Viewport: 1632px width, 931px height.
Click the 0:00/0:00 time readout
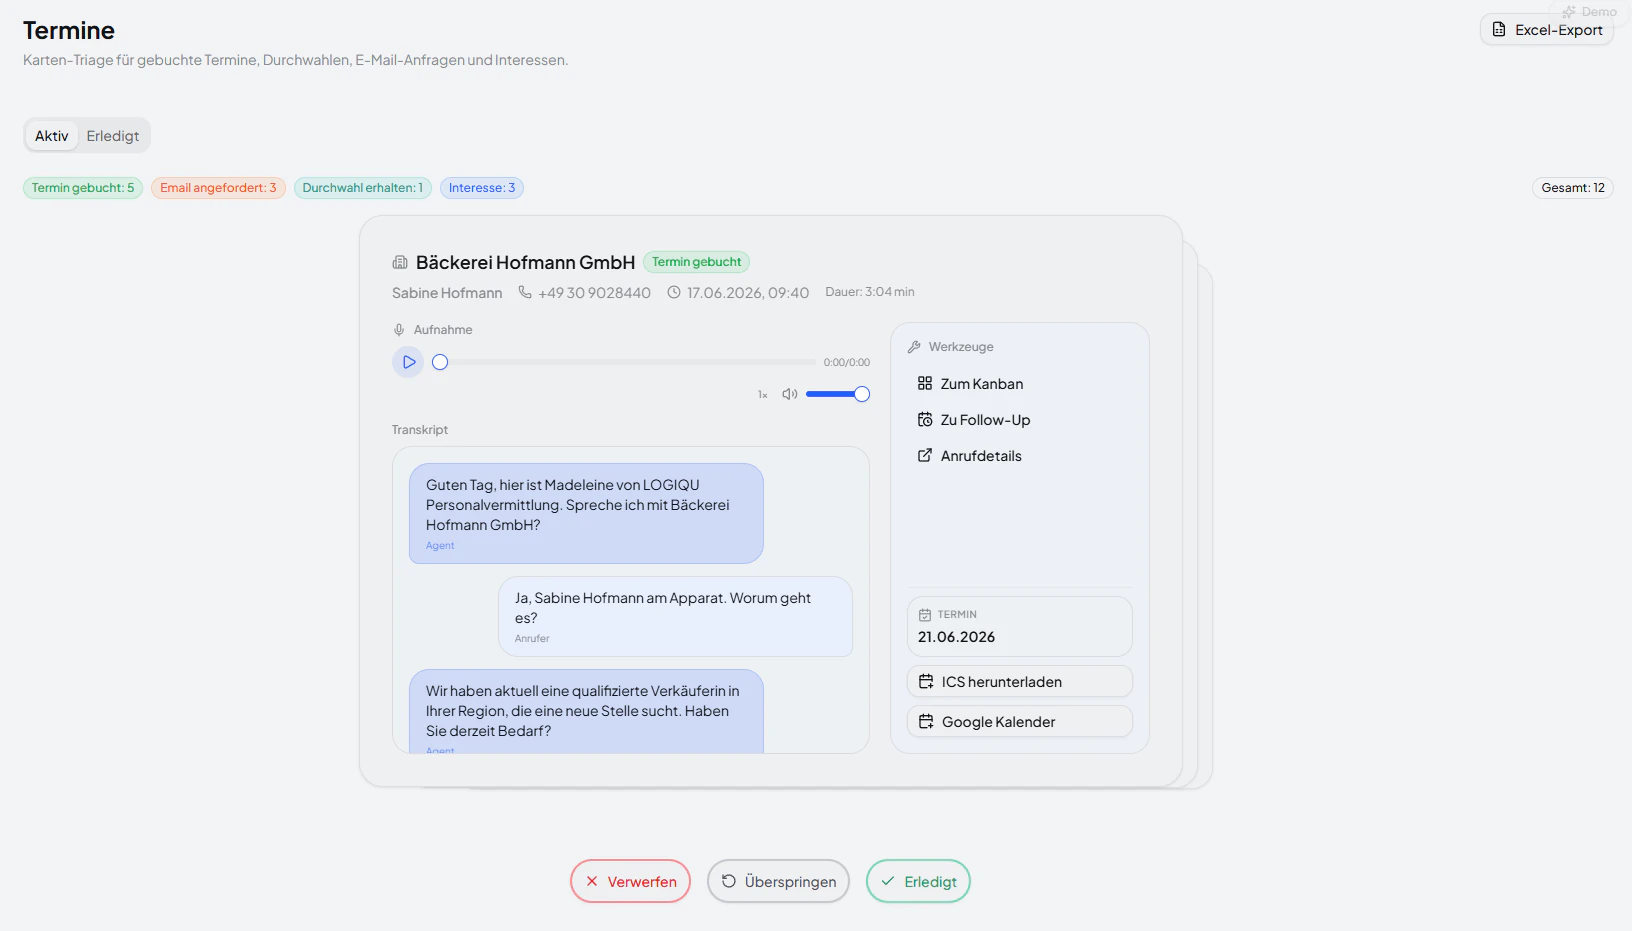pos(847,363)
